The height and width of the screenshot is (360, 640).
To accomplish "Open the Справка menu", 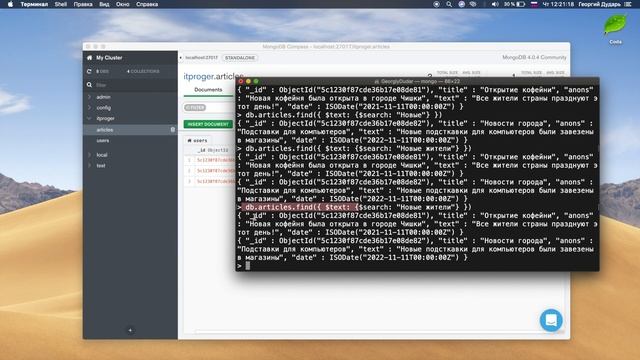I will [147, 4].
